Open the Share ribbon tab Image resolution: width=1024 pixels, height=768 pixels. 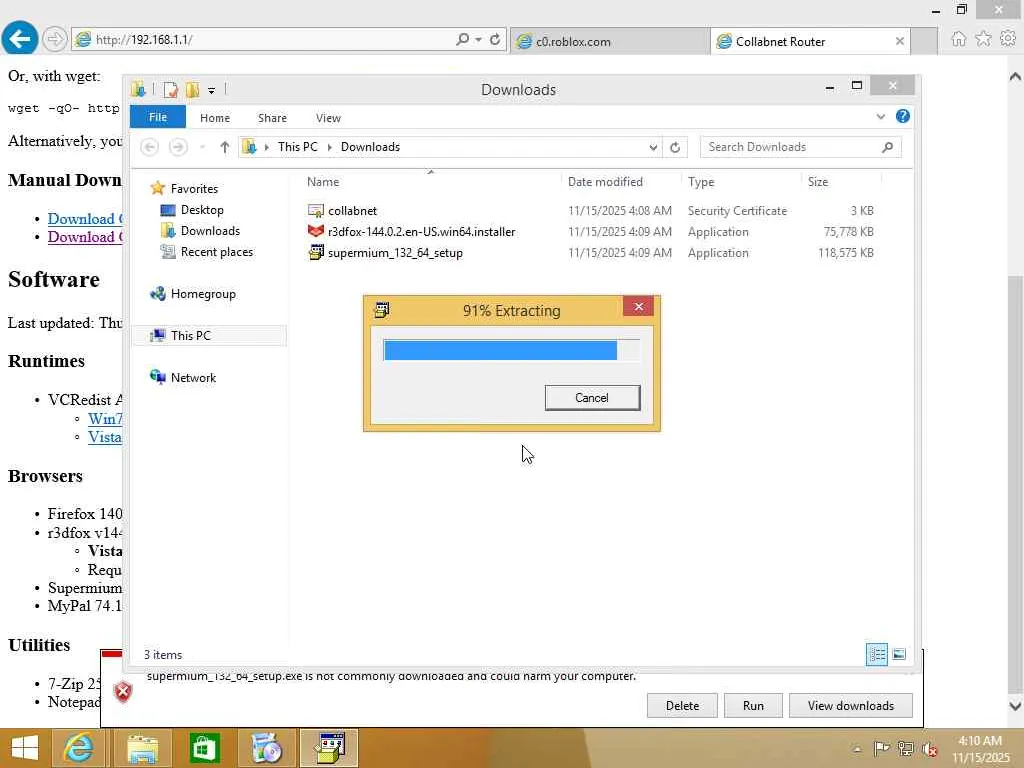point(272,118)
